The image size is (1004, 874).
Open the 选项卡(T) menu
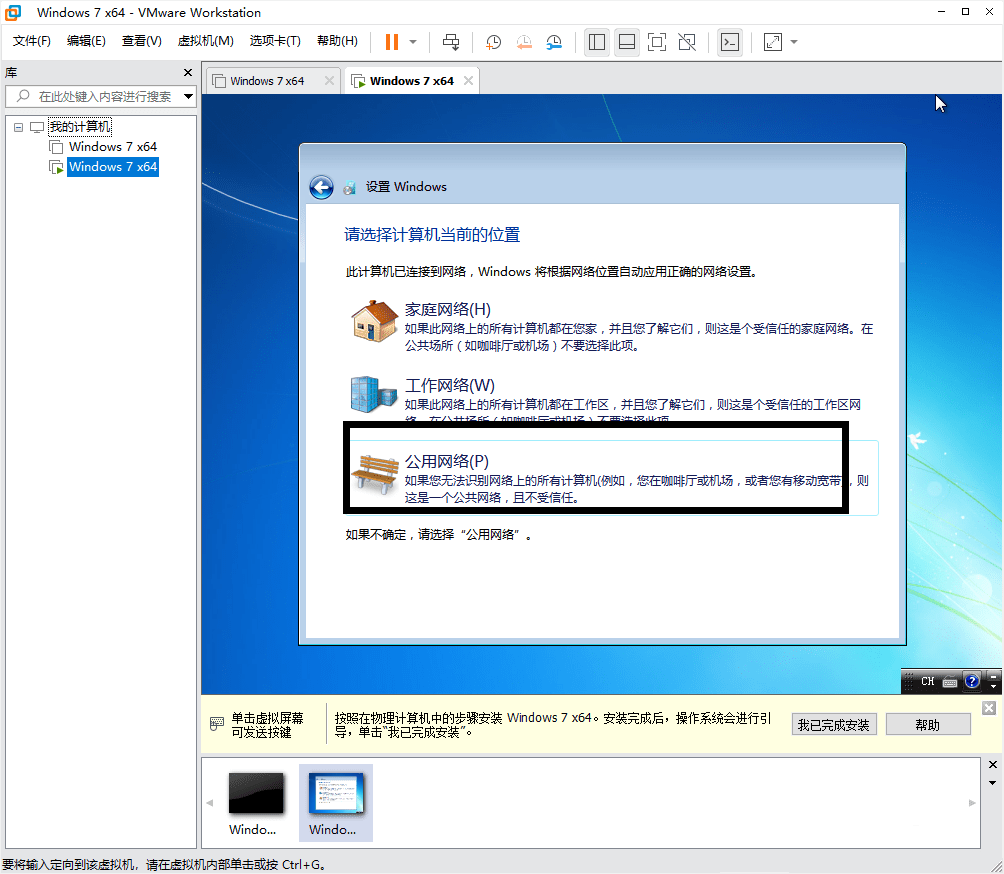click(275, 41)
